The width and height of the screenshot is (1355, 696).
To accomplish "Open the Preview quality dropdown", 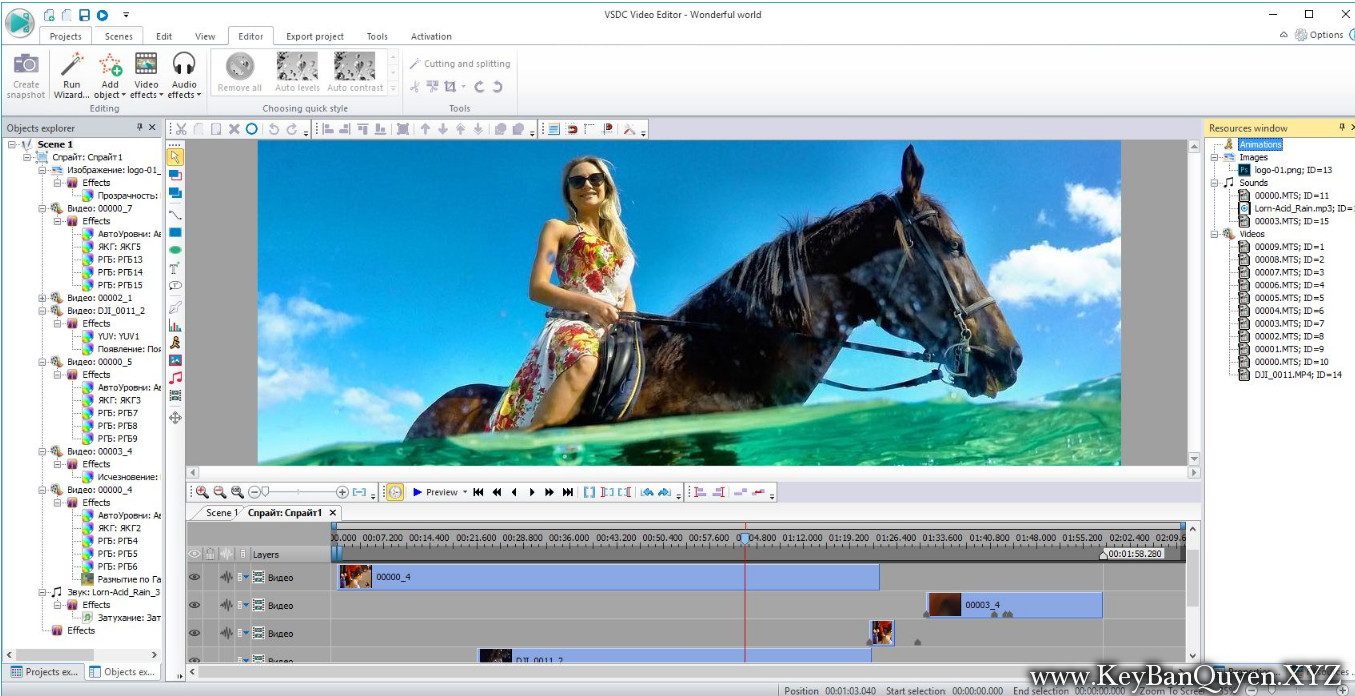I will [x=465, y=491].
